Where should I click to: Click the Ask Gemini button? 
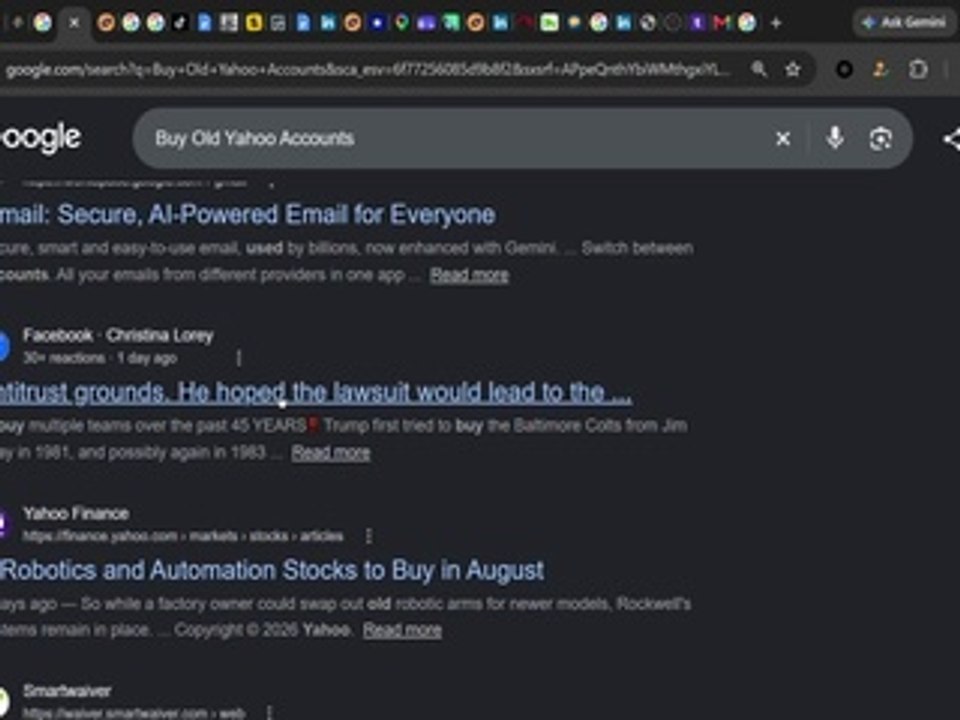pos(904,23)
